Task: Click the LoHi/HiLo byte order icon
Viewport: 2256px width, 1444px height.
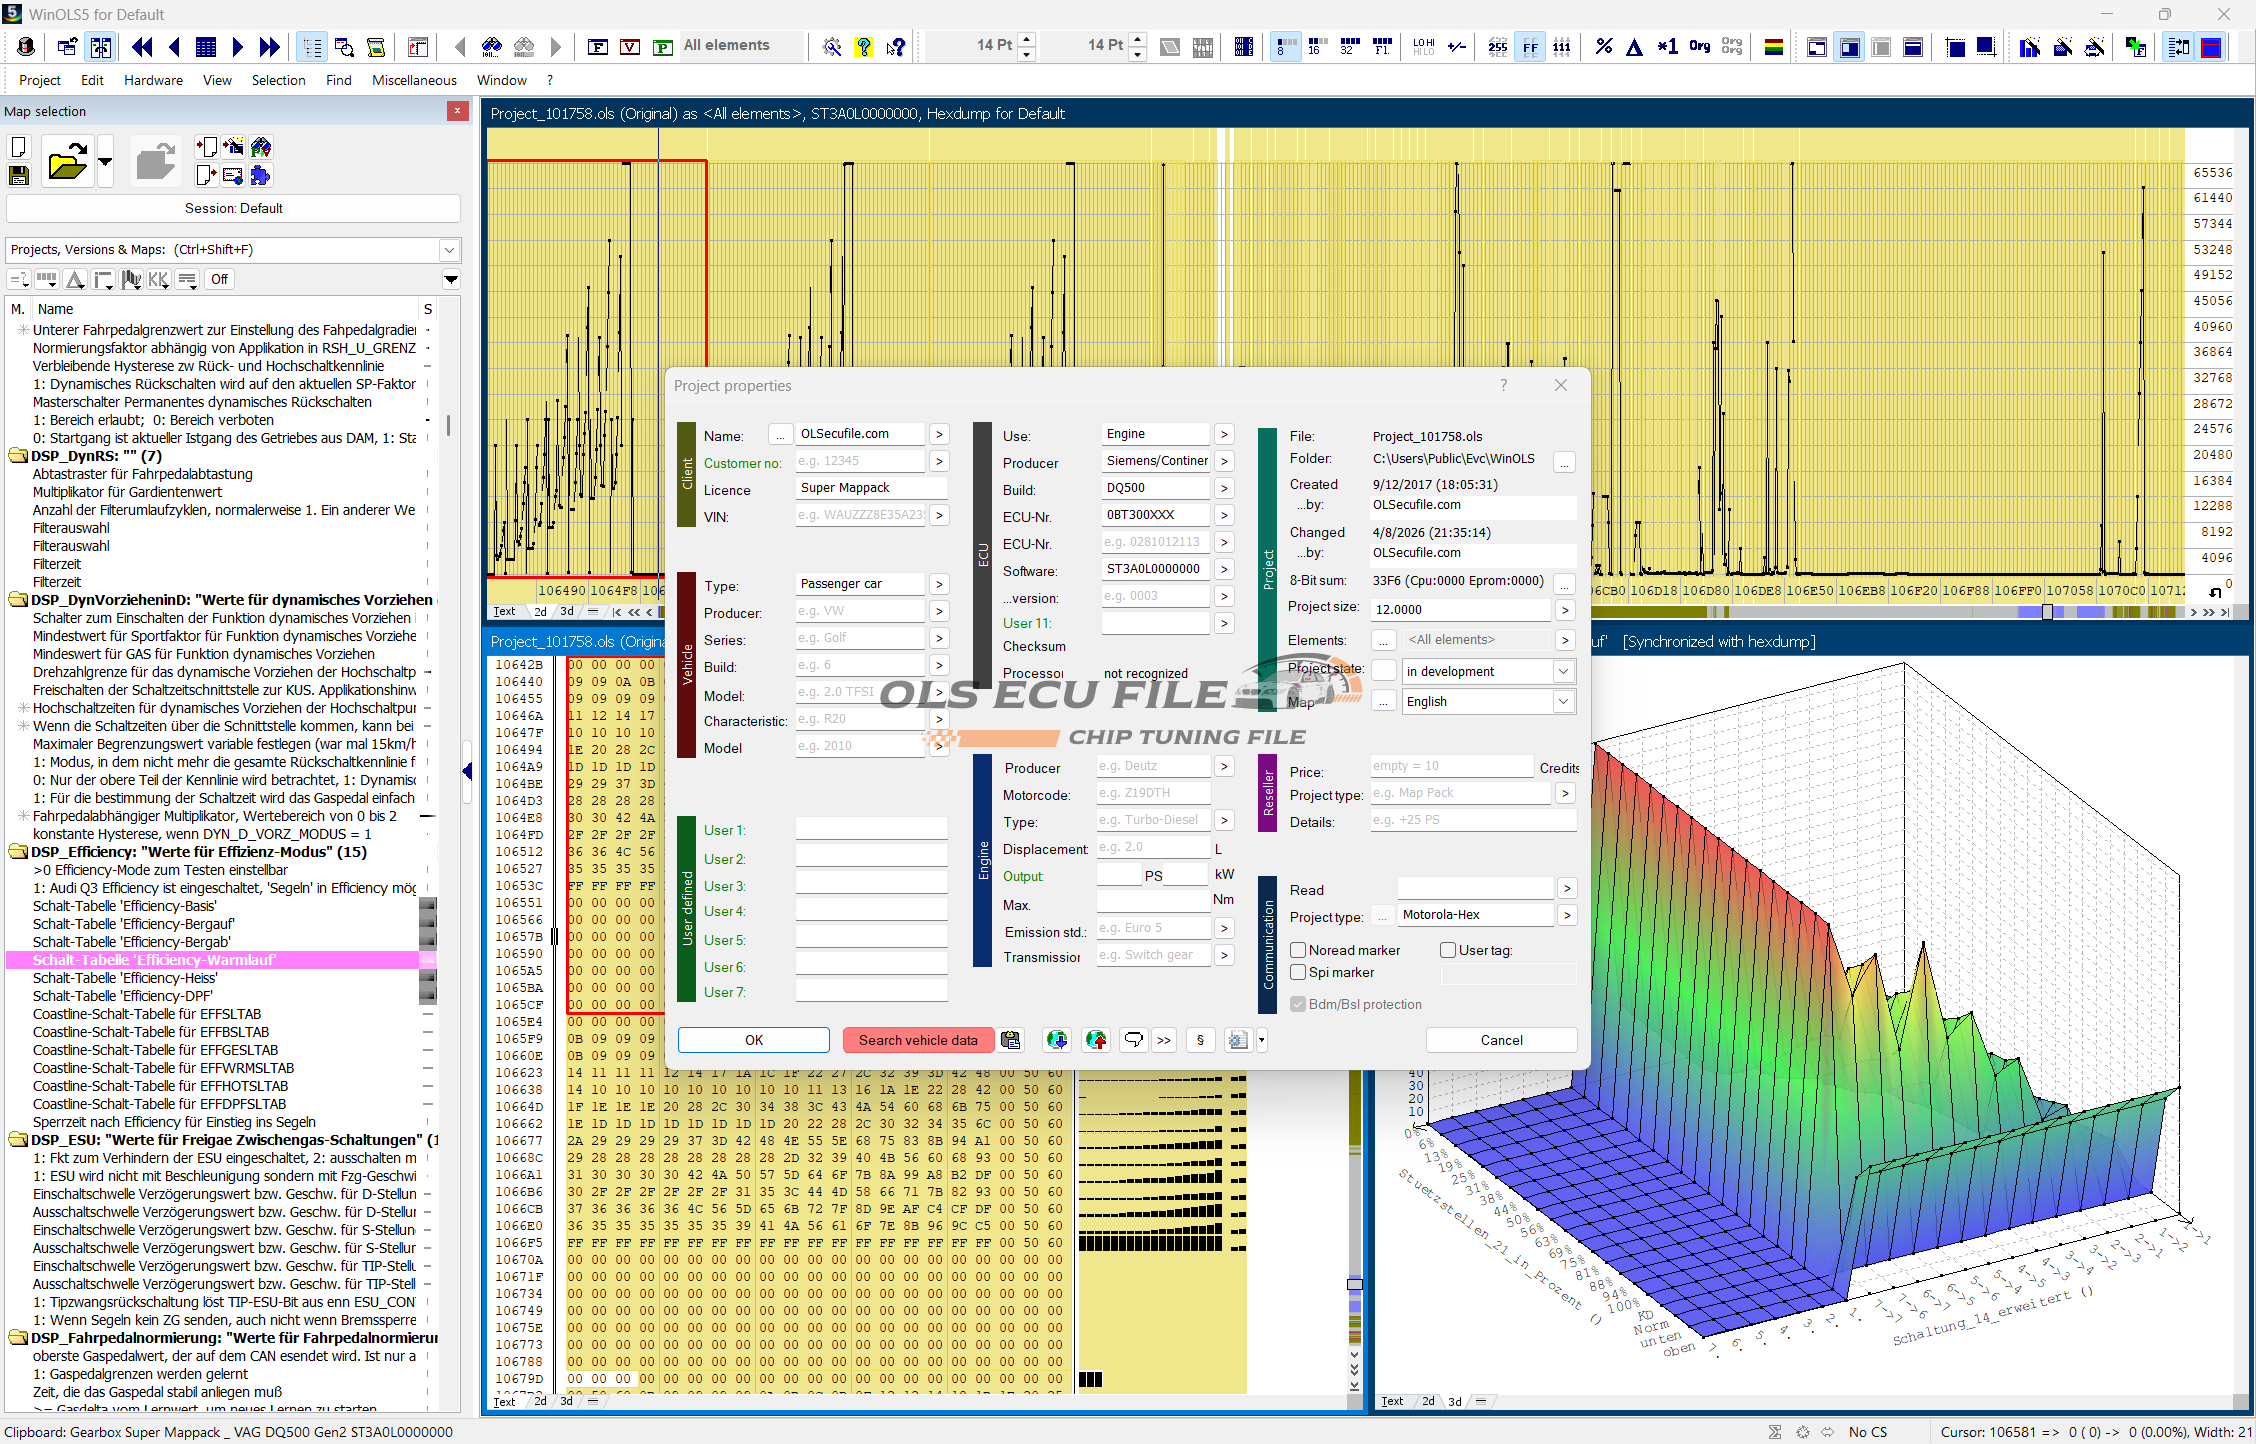Action: coord(1423,47)
